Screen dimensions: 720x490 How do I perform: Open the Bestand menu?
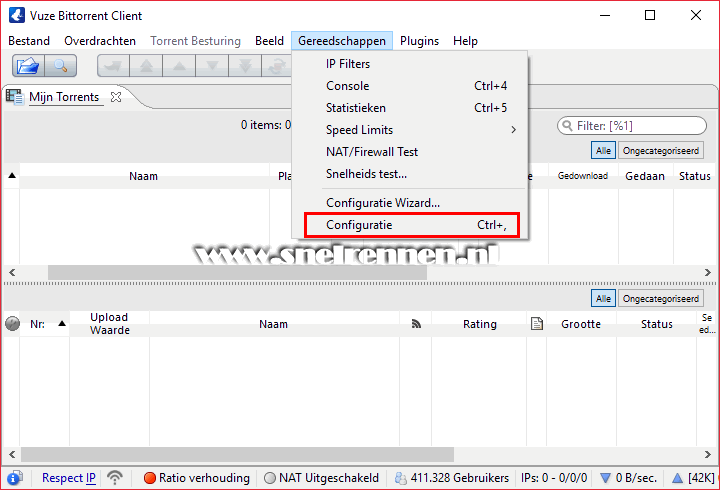(29, 41)
